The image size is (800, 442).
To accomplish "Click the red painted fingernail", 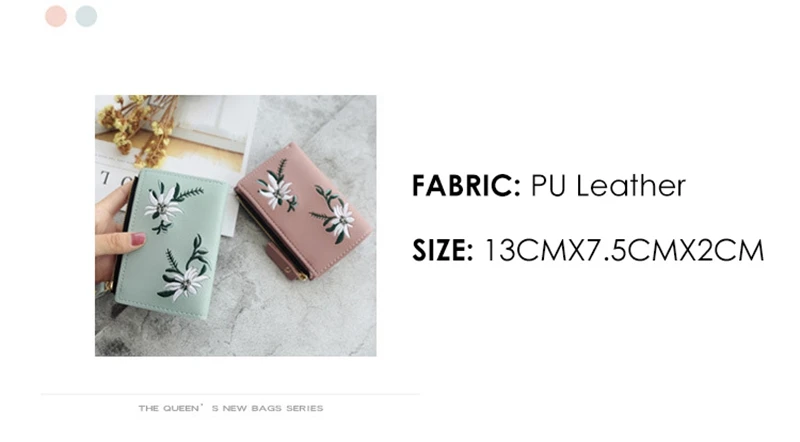I will [138, 239].
